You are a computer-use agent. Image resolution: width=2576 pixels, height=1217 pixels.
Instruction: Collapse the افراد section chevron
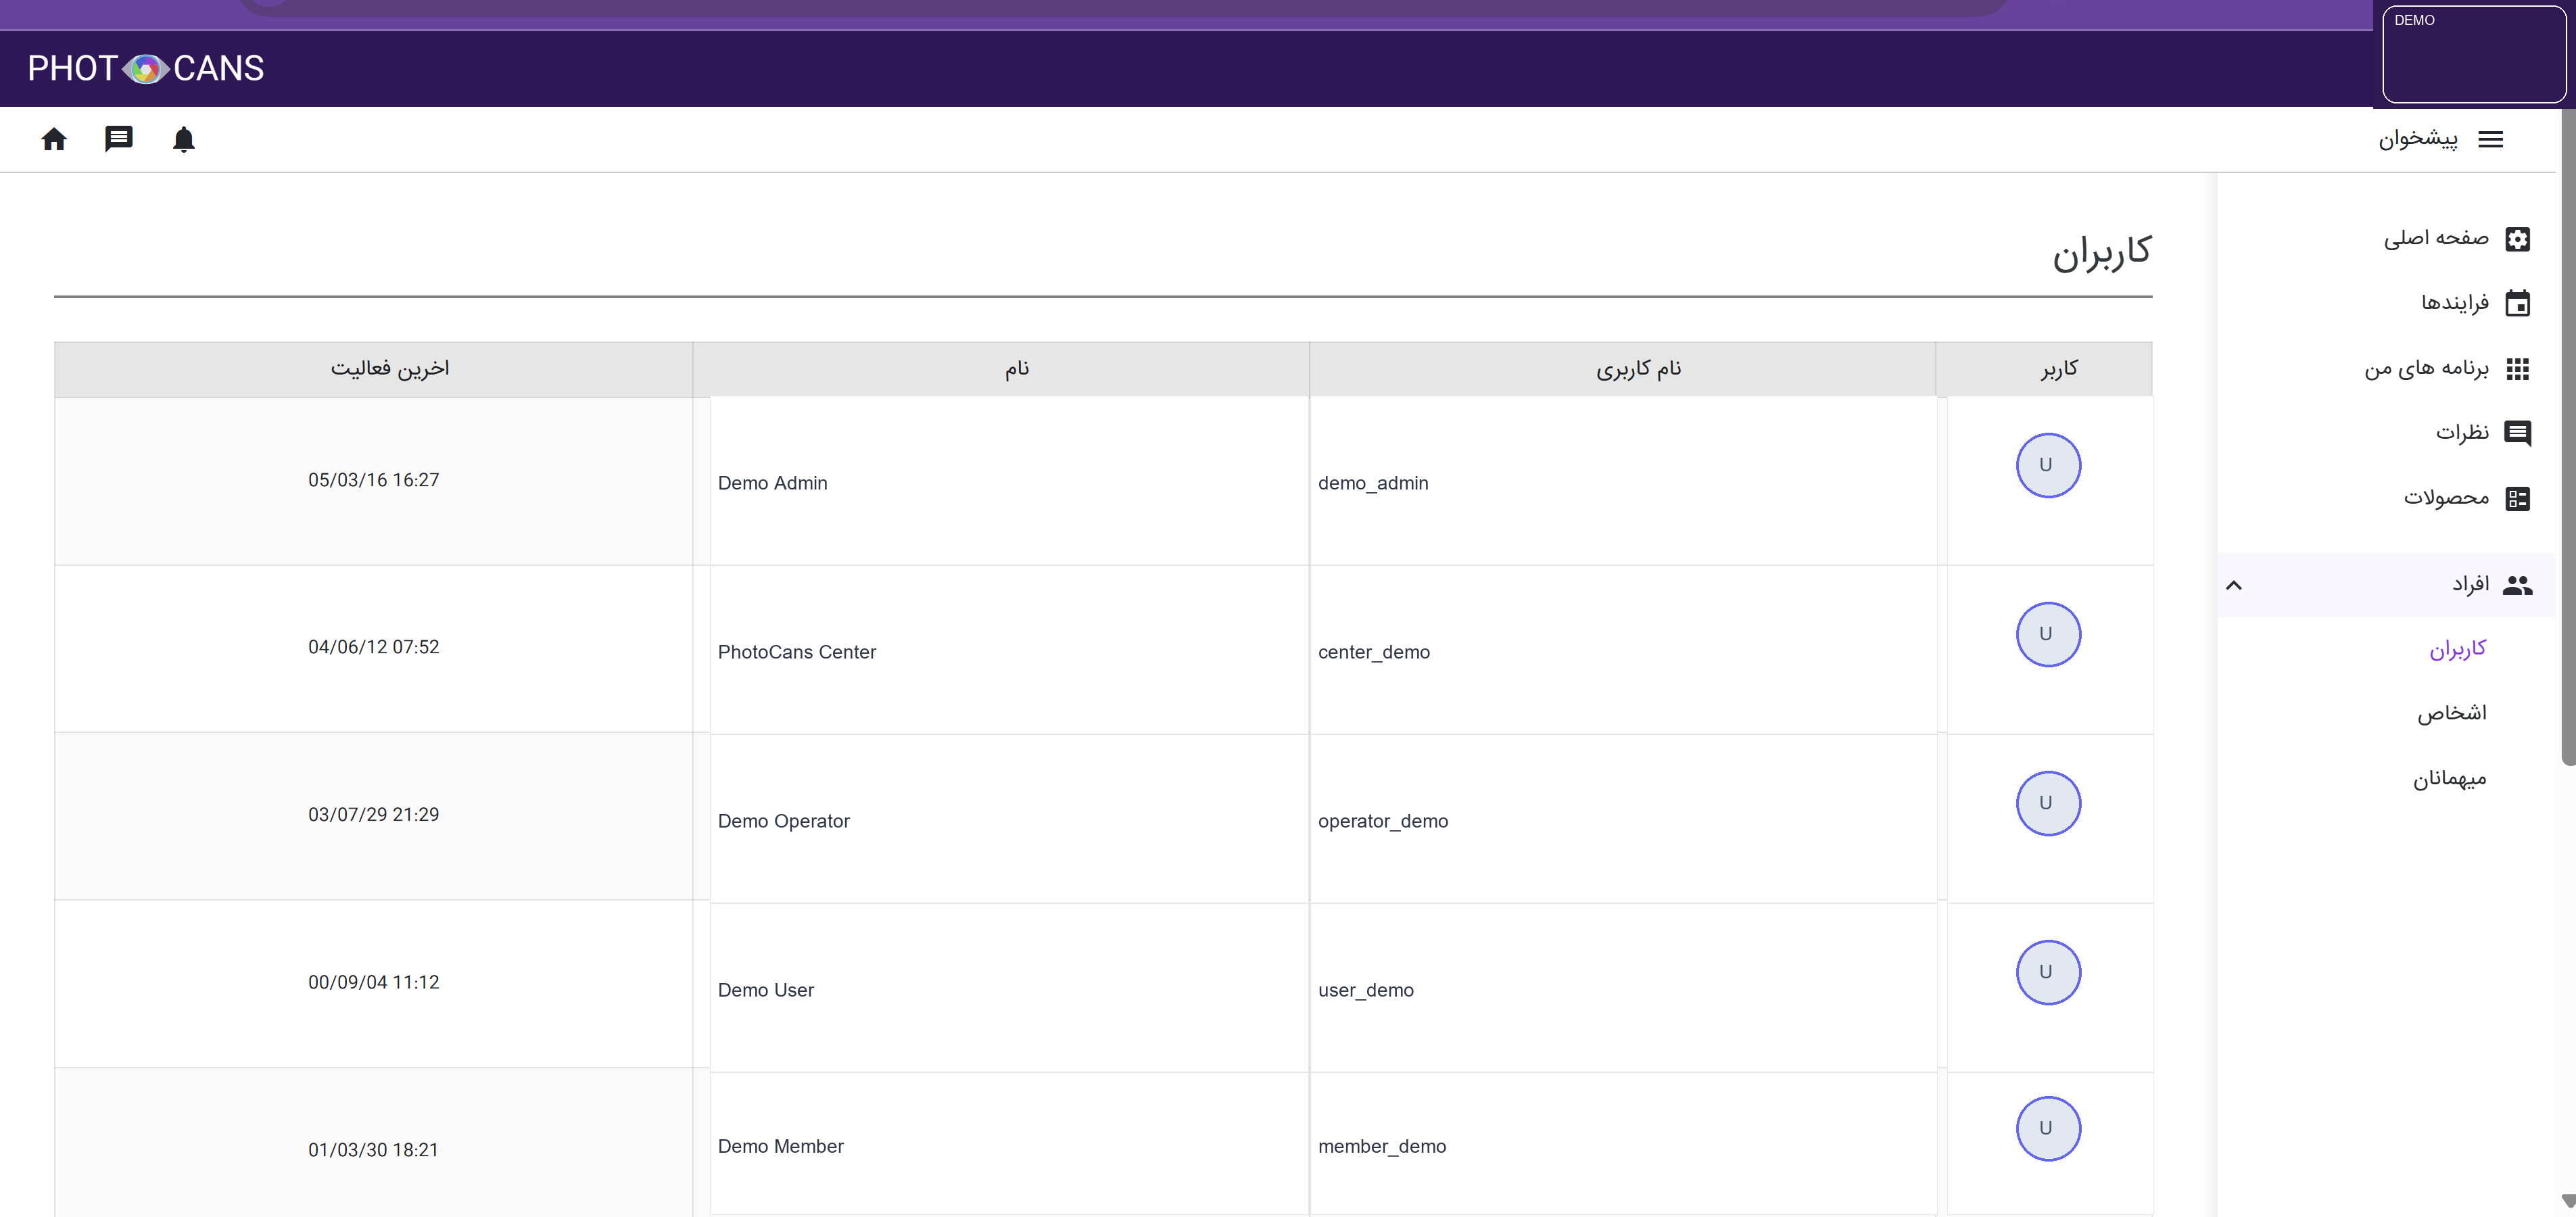pyautogui.click(x=2234, y=585)
